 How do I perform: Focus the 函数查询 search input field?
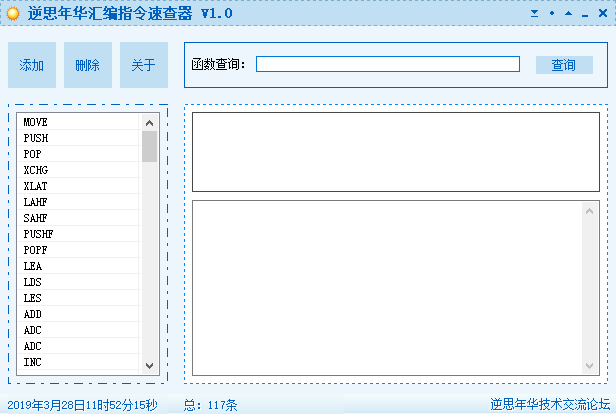(387, 64)
